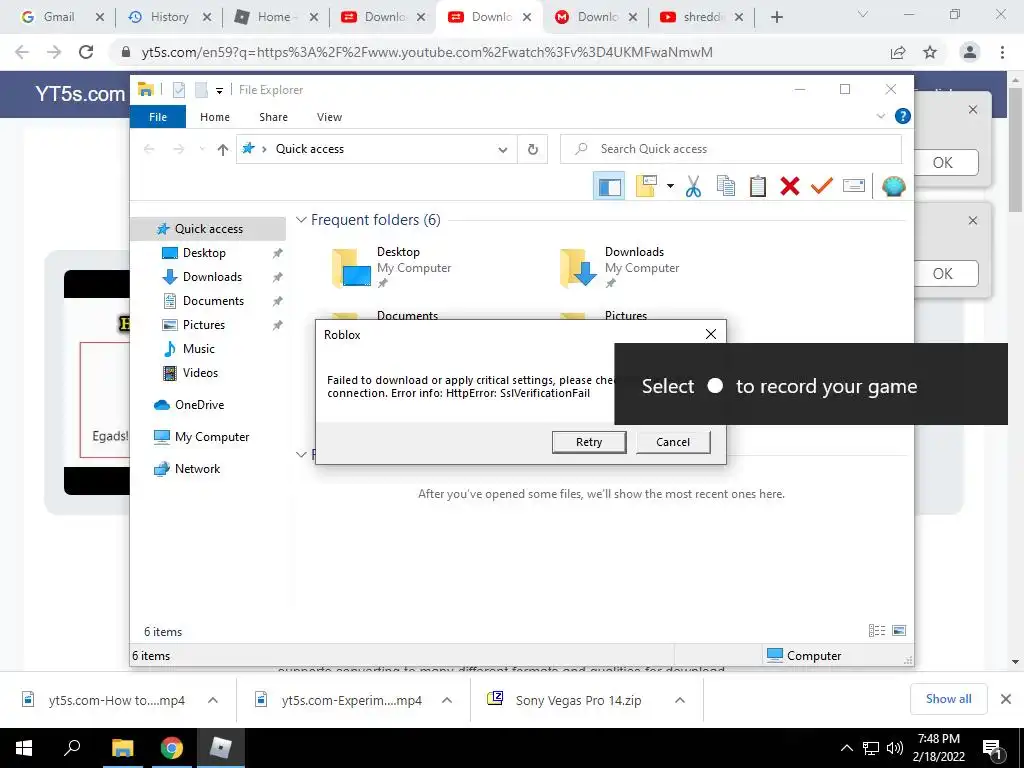Click the Copy toolbar icon
The image size is (1024, 768).
click(x=726, y=186)
